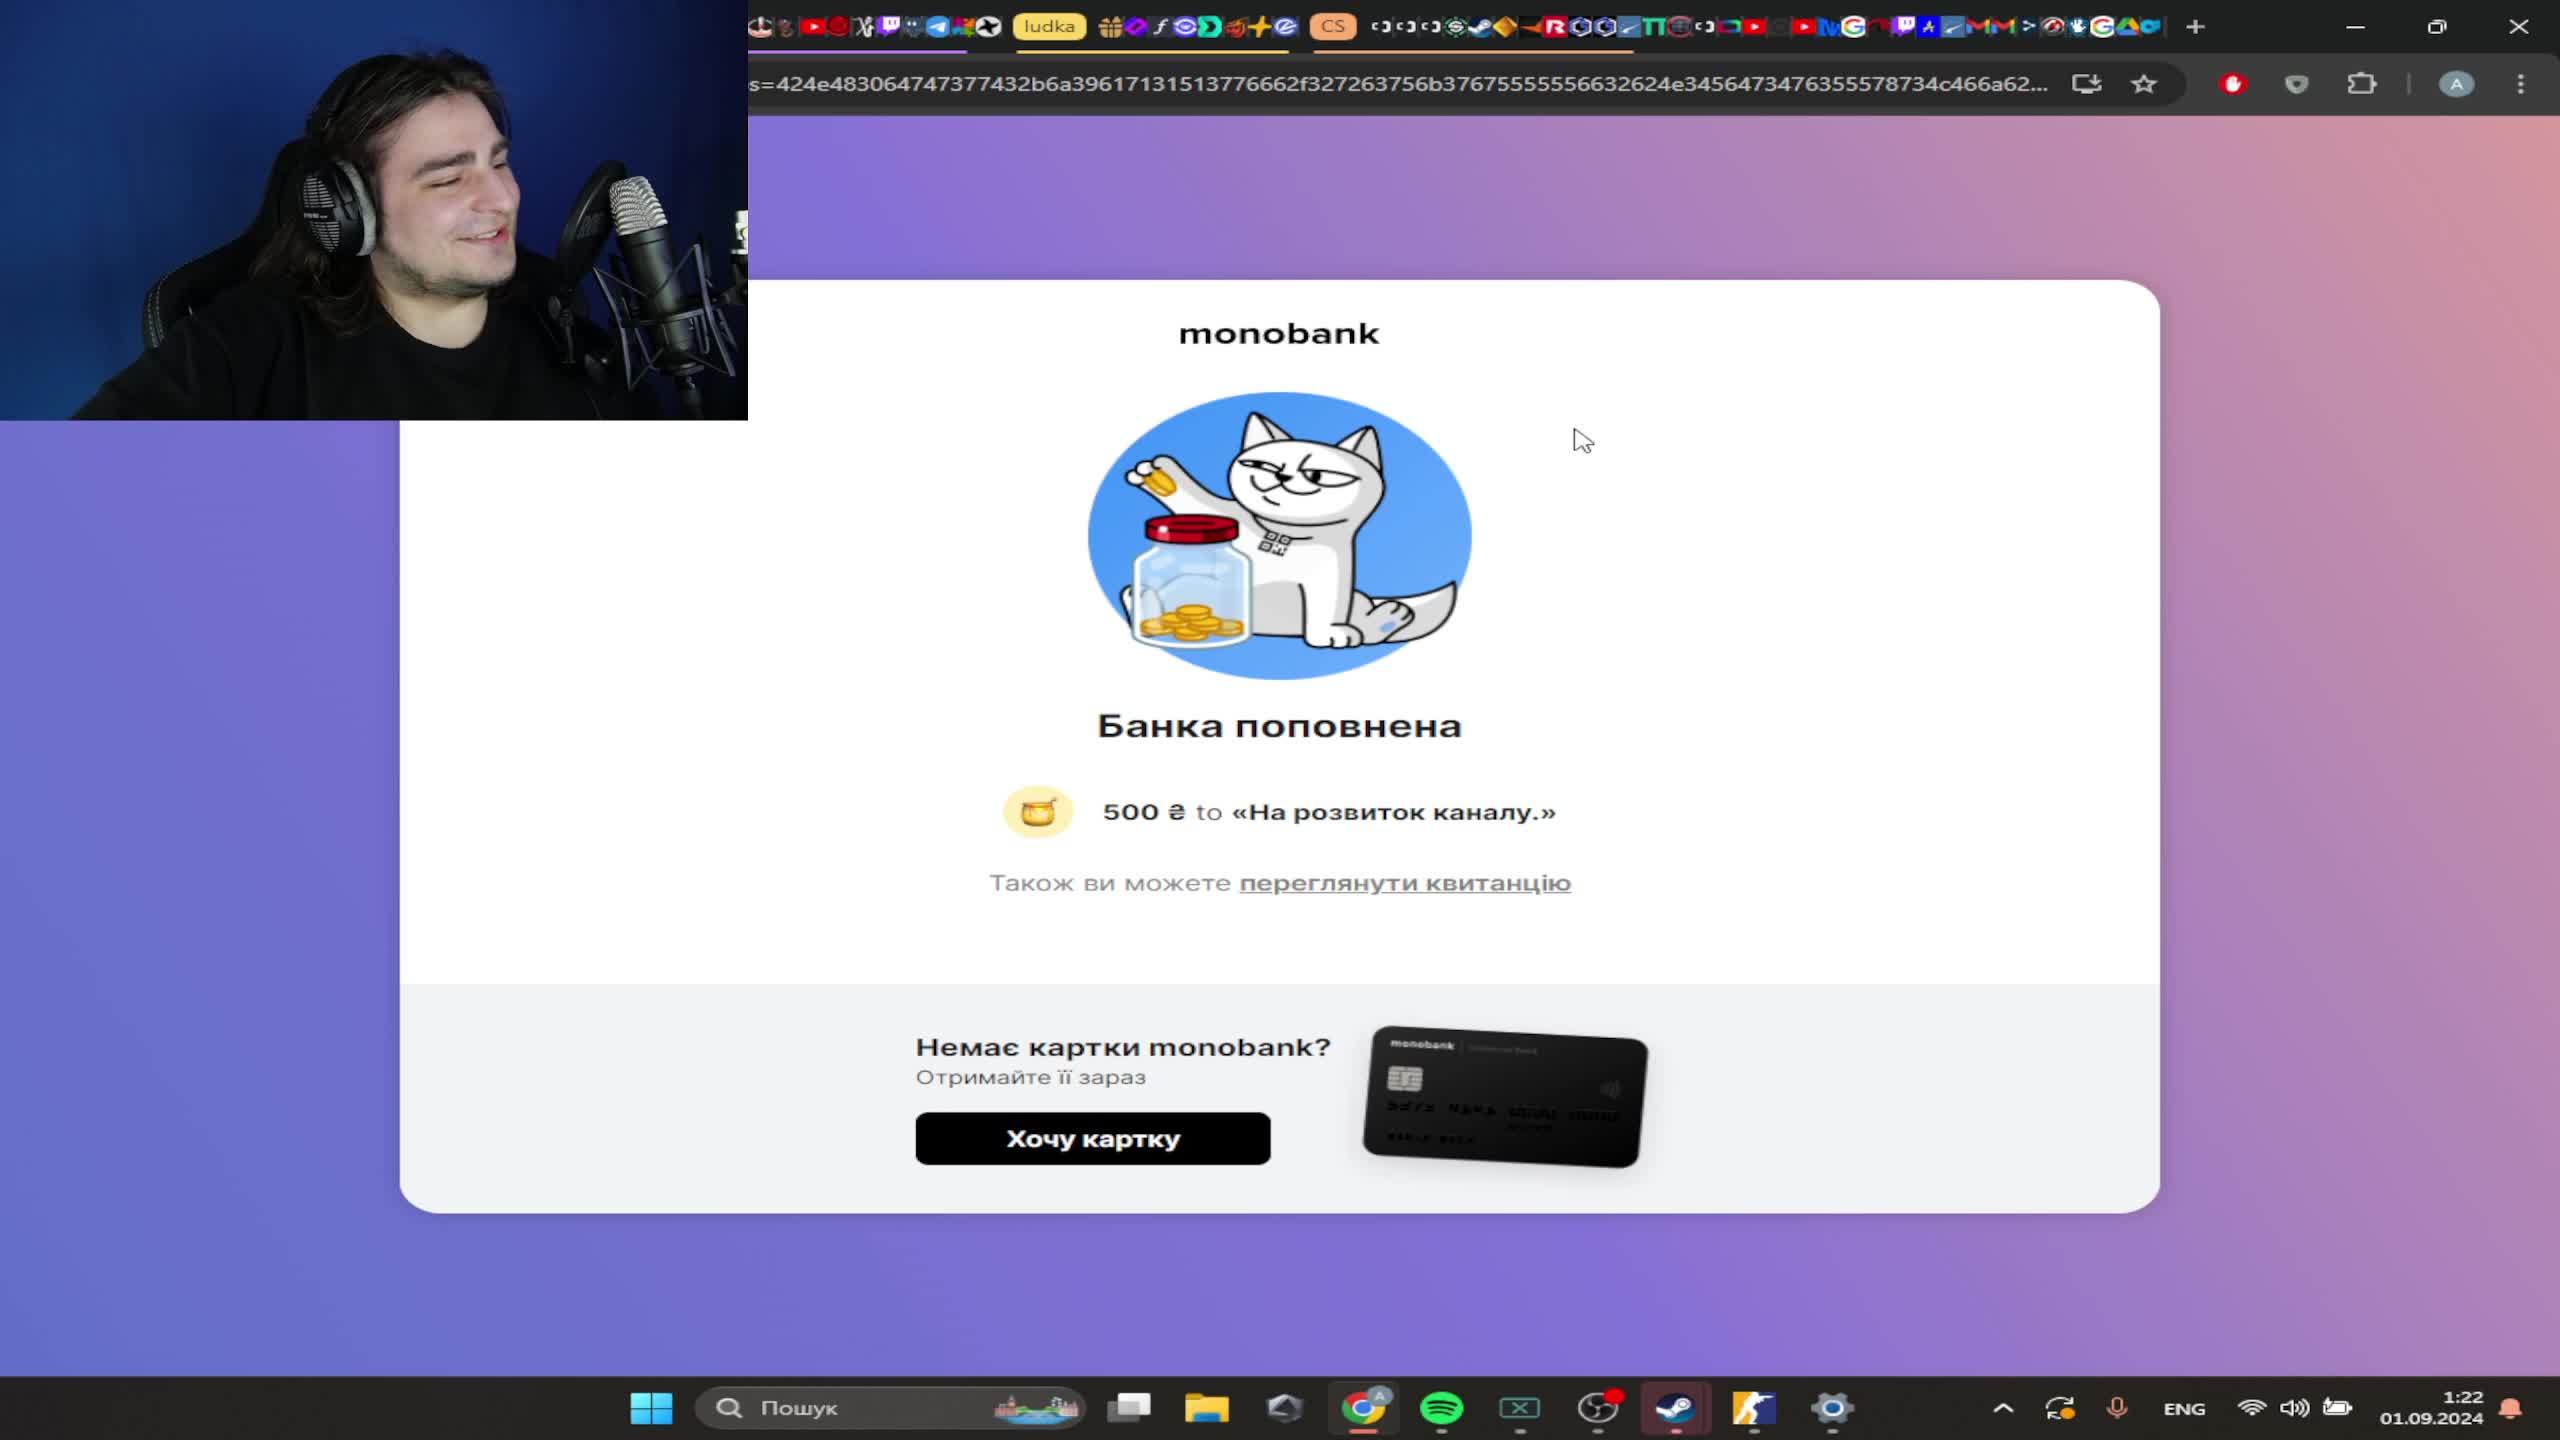Click the cat with jar illustration
Image resolution: width=2560 pixels, height=1440 pixels.
pyautogui.click(x=1279, y=535)
